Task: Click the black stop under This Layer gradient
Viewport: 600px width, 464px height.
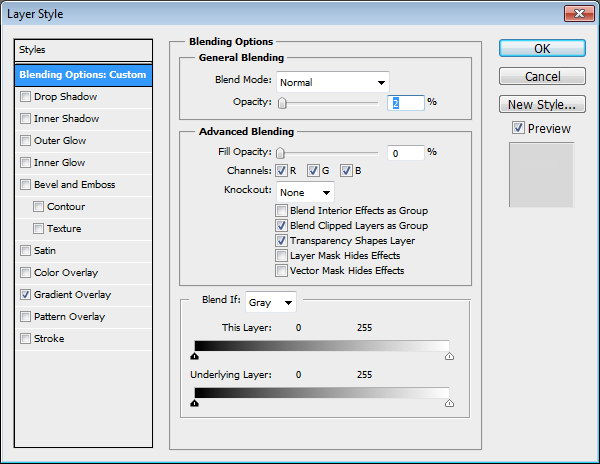Action: click(194, 355)
